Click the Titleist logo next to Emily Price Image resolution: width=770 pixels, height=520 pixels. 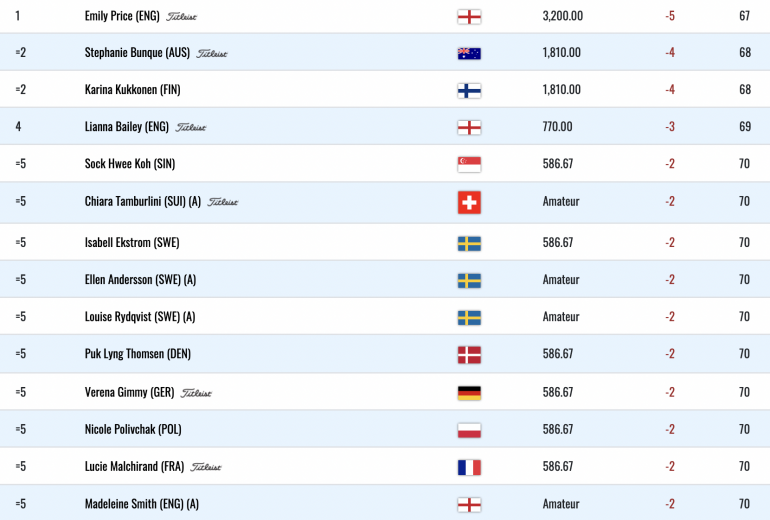pos(181,17)
